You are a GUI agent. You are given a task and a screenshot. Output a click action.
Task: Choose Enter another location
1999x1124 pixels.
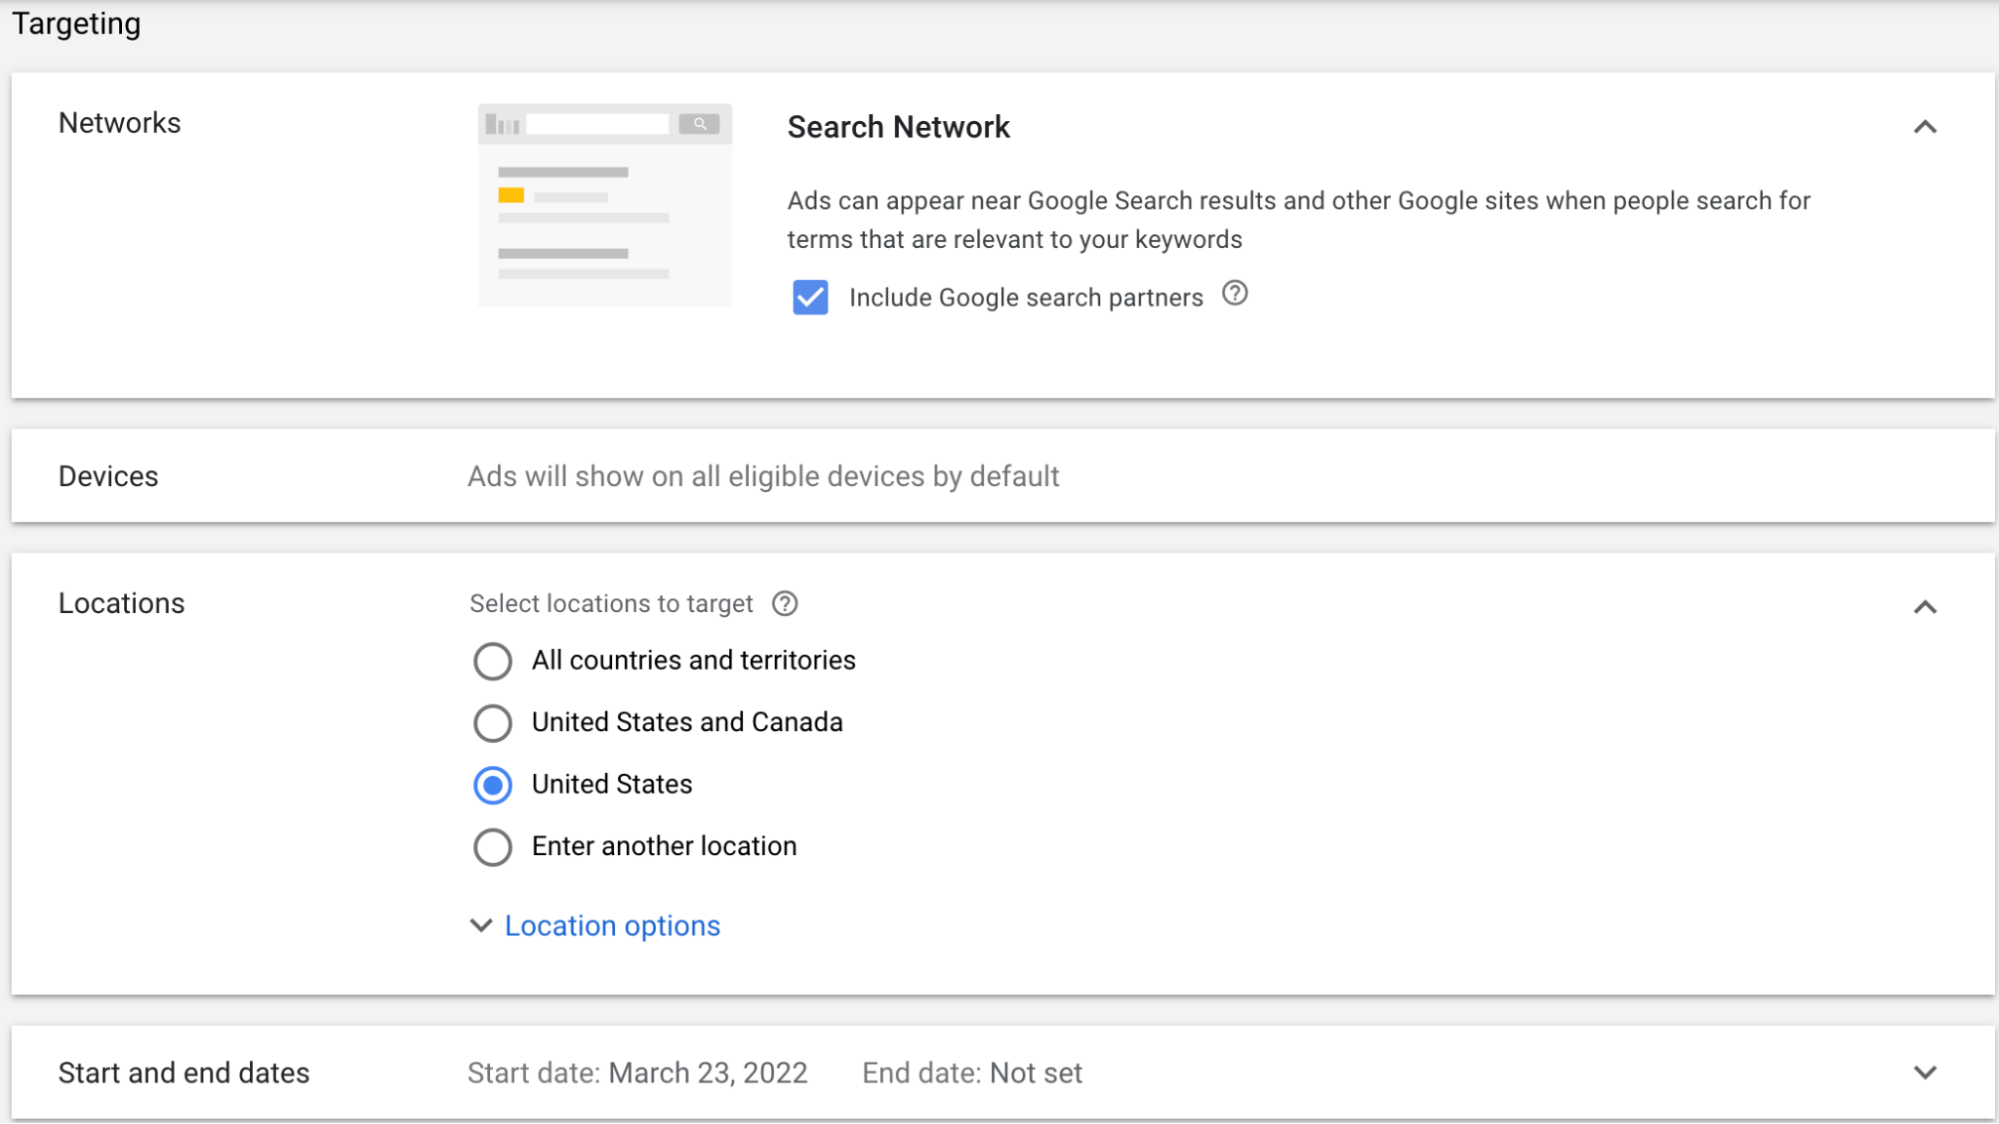click(492, 847)
